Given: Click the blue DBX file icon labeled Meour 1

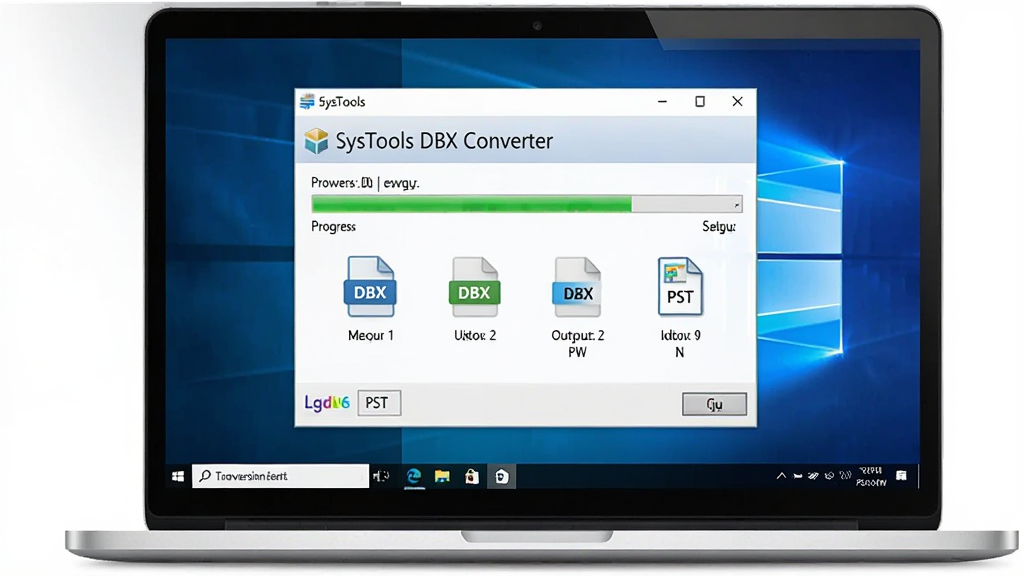Looking at the screenshot, I should click(x=370, y=287).
